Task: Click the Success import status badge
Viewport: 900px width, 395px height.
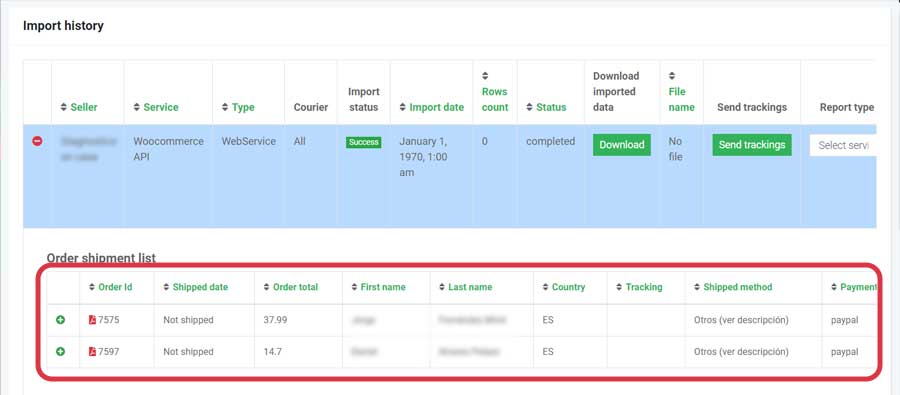Action: click(363, 142)
